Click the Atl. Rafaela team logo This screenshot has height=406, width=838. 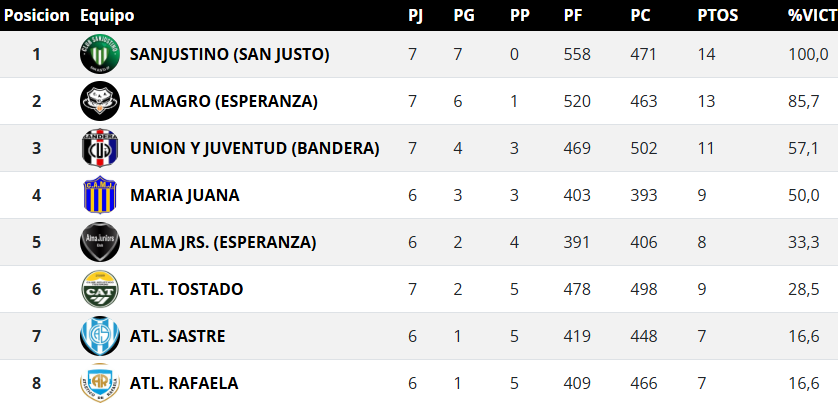click(x=100, y=383)
